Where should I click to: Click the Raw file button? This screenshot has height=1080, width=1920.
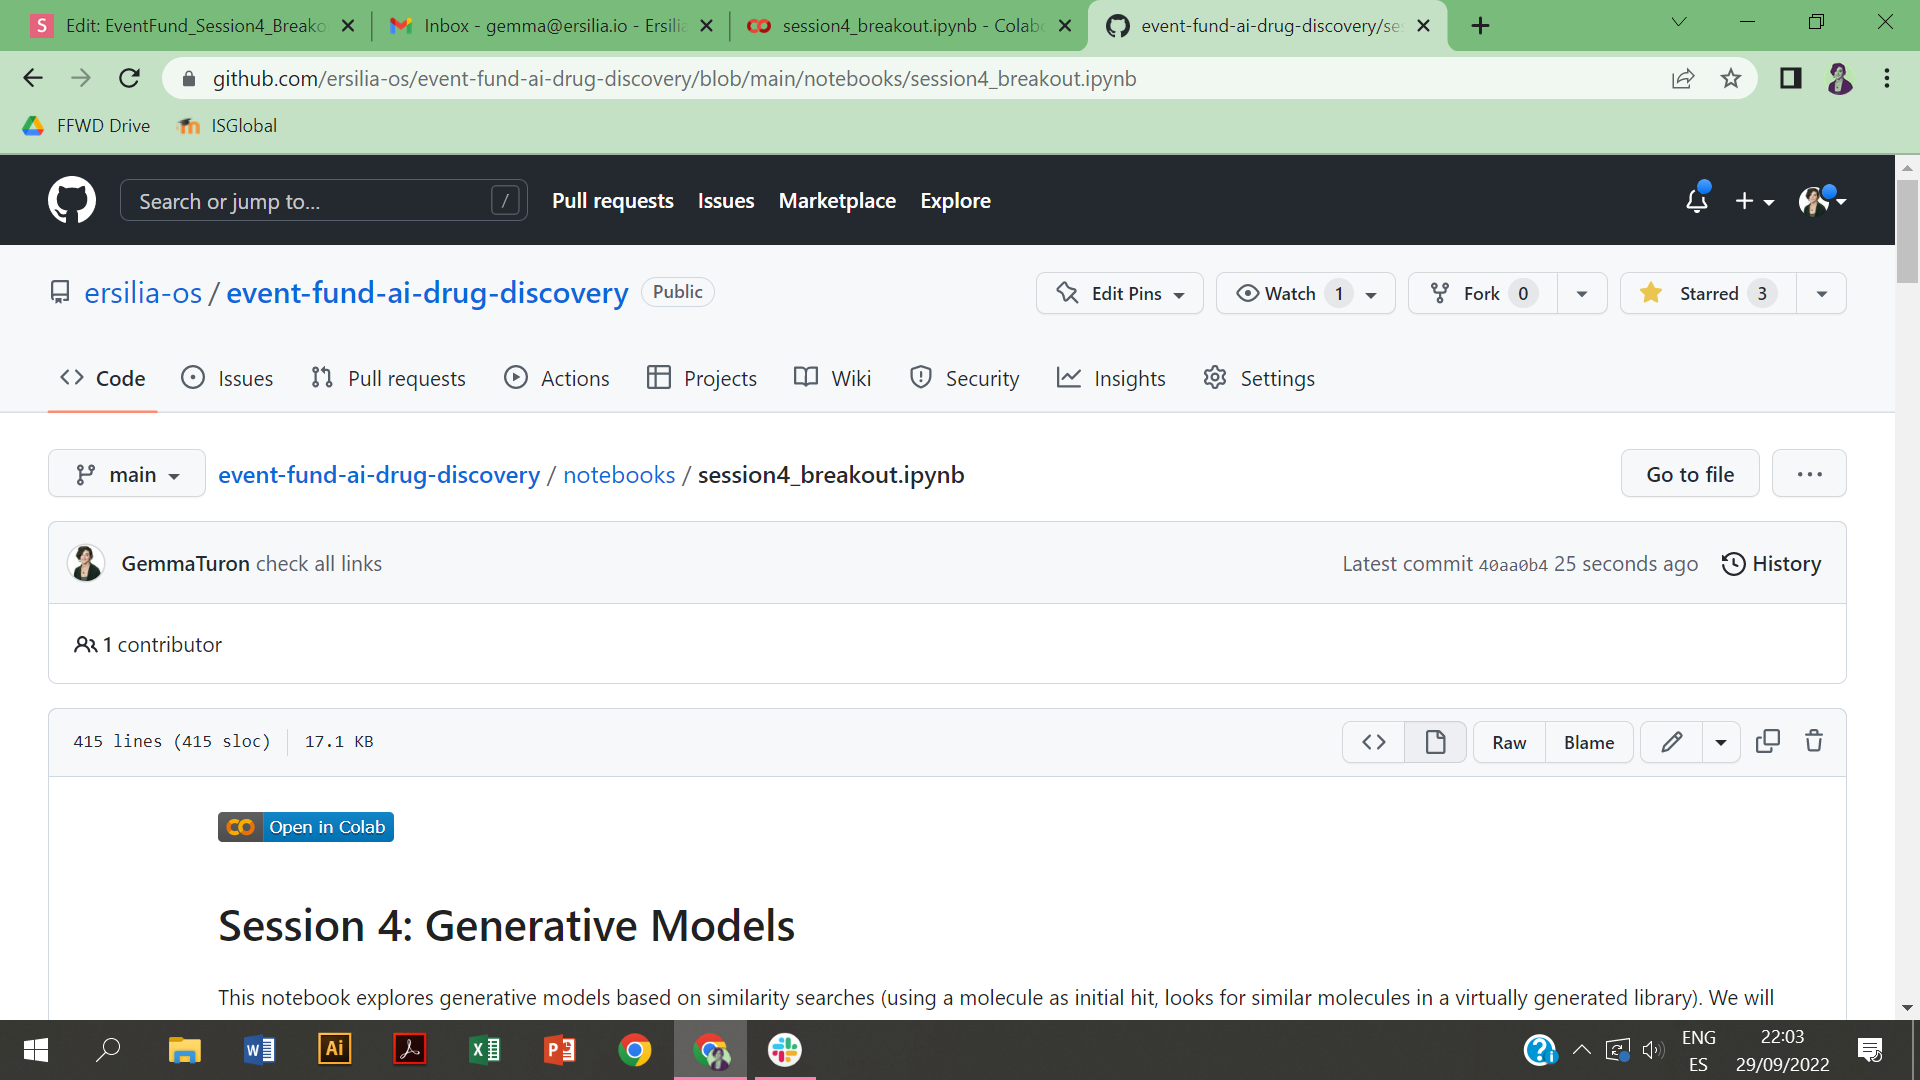tap(1509, 742)
